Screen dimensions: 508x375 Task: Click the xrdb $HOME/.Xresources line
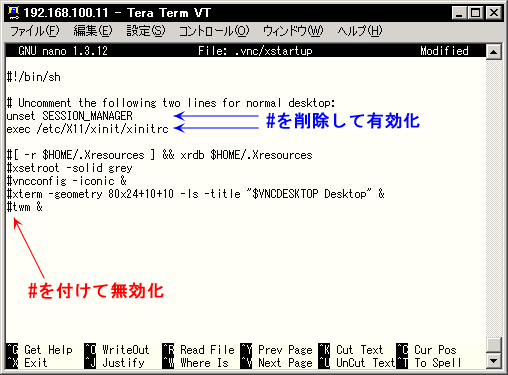pos(159,155)
